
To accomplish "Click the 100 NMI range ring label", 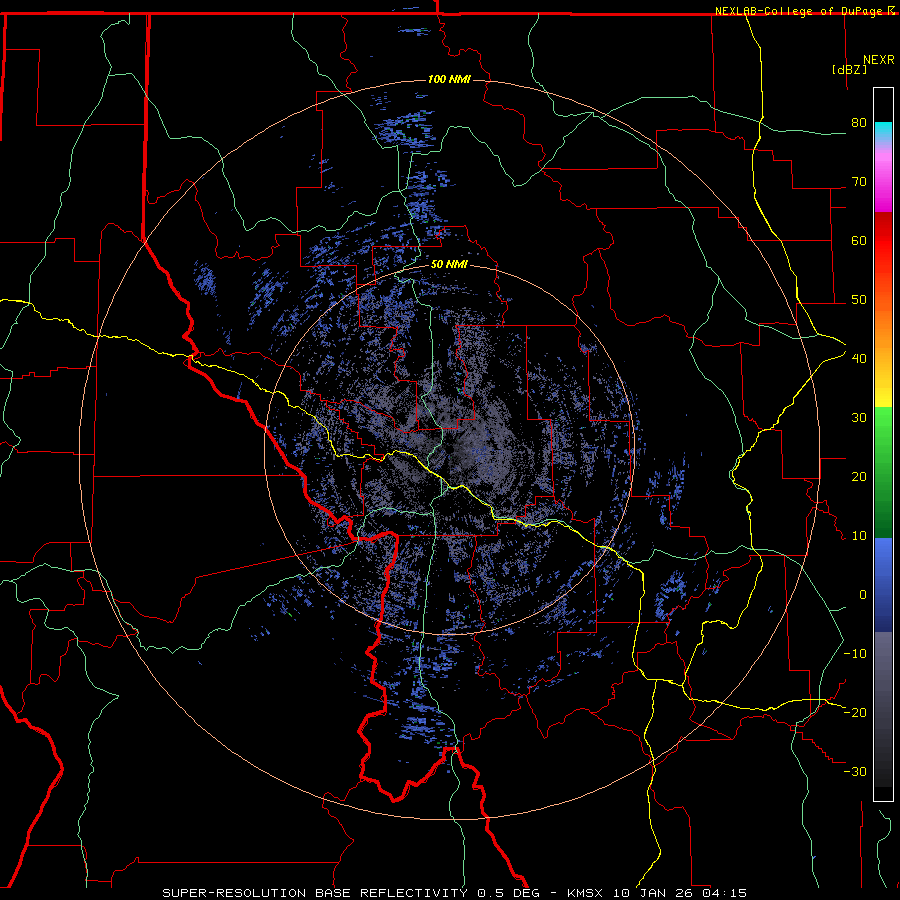I will click(449, 79).
